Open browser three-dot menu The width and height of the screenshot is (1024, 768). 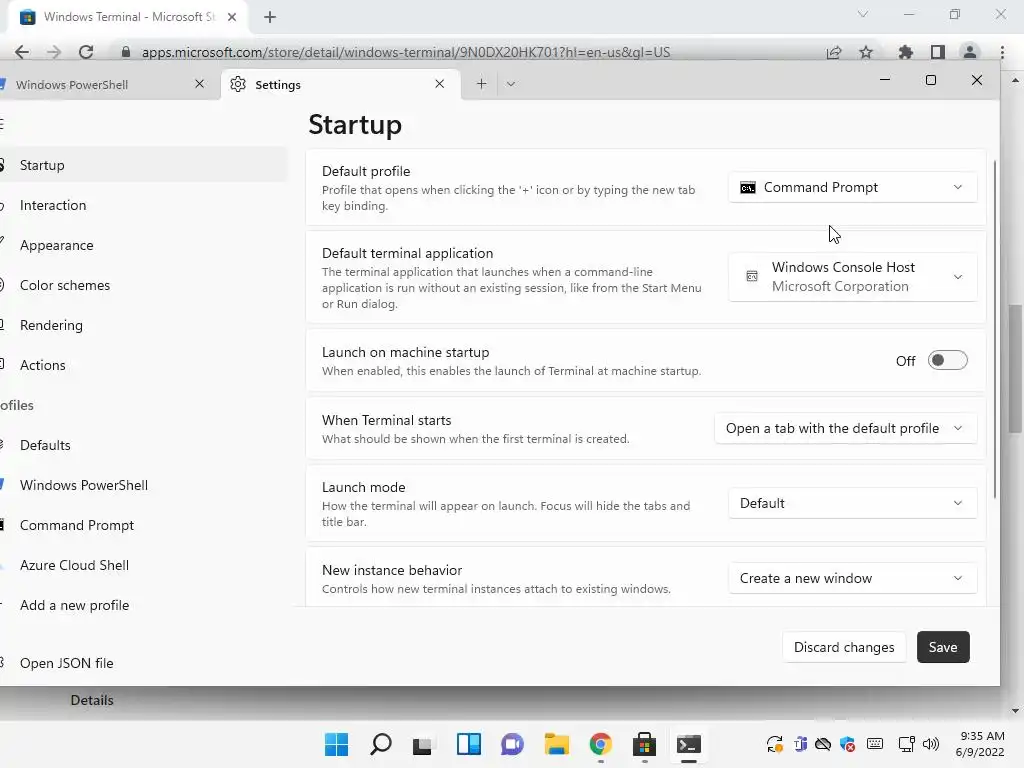click(1002, 52)
